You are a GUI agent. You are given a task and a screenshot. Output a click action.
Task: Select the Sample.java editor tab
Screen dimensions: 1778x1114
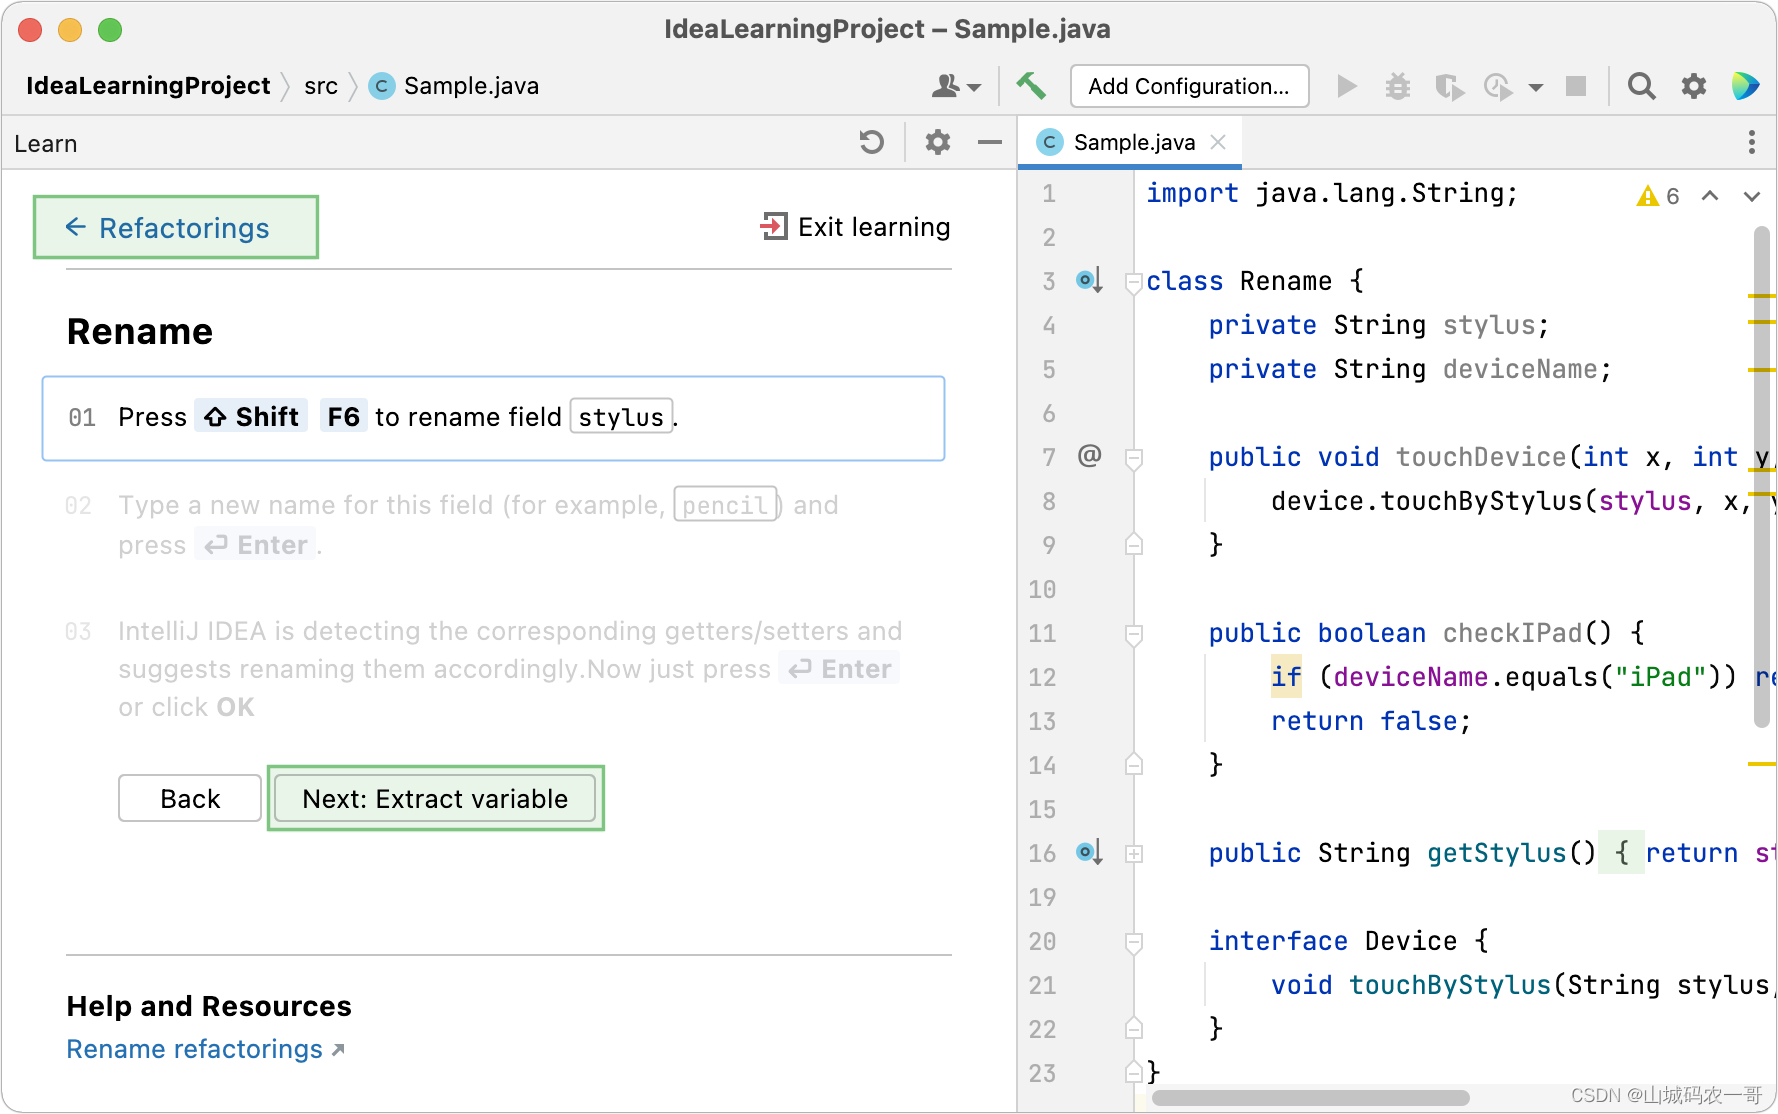click(x=1129, y=142)
